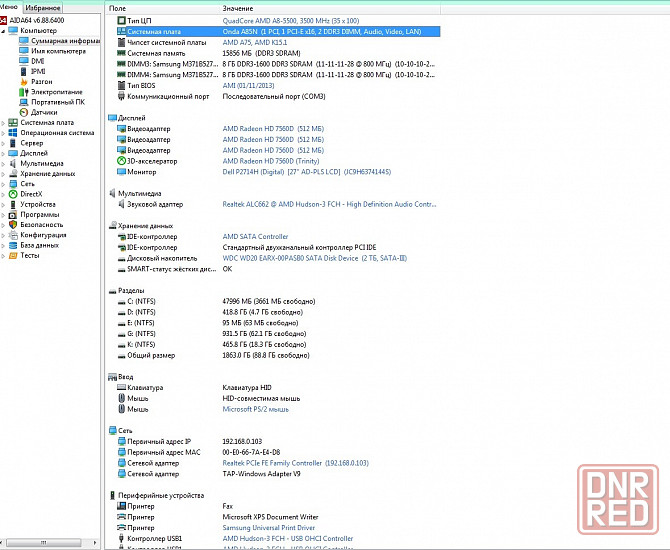This screenshot has width=670, height=550.
Task: Click the Операционная система Windows icon
Action: coord(13,133)
